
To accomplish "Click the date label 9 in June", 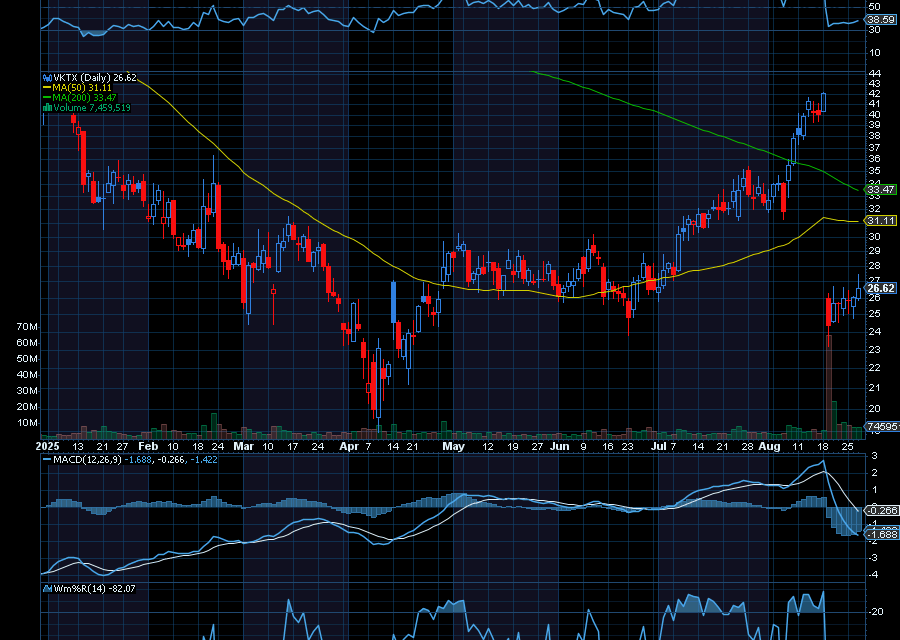I will (584, 447).
